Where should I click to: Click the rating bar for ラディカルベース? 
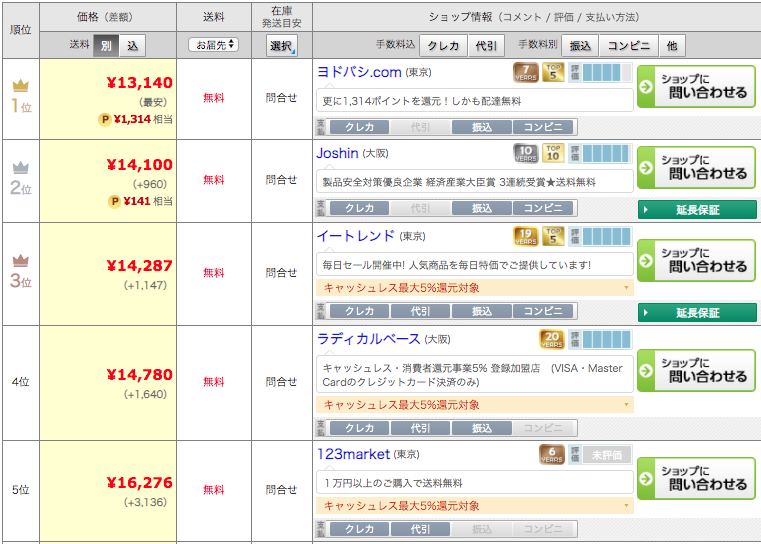tap(600, 339)
